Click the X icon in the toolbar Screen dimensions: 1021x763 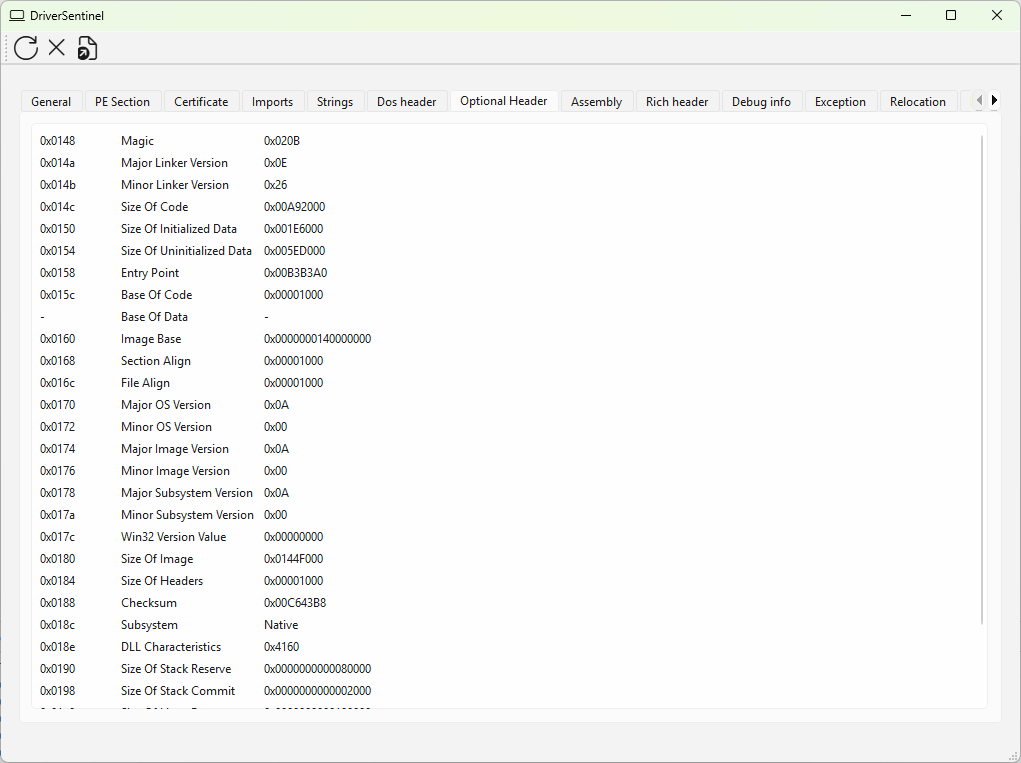point(57,47)
